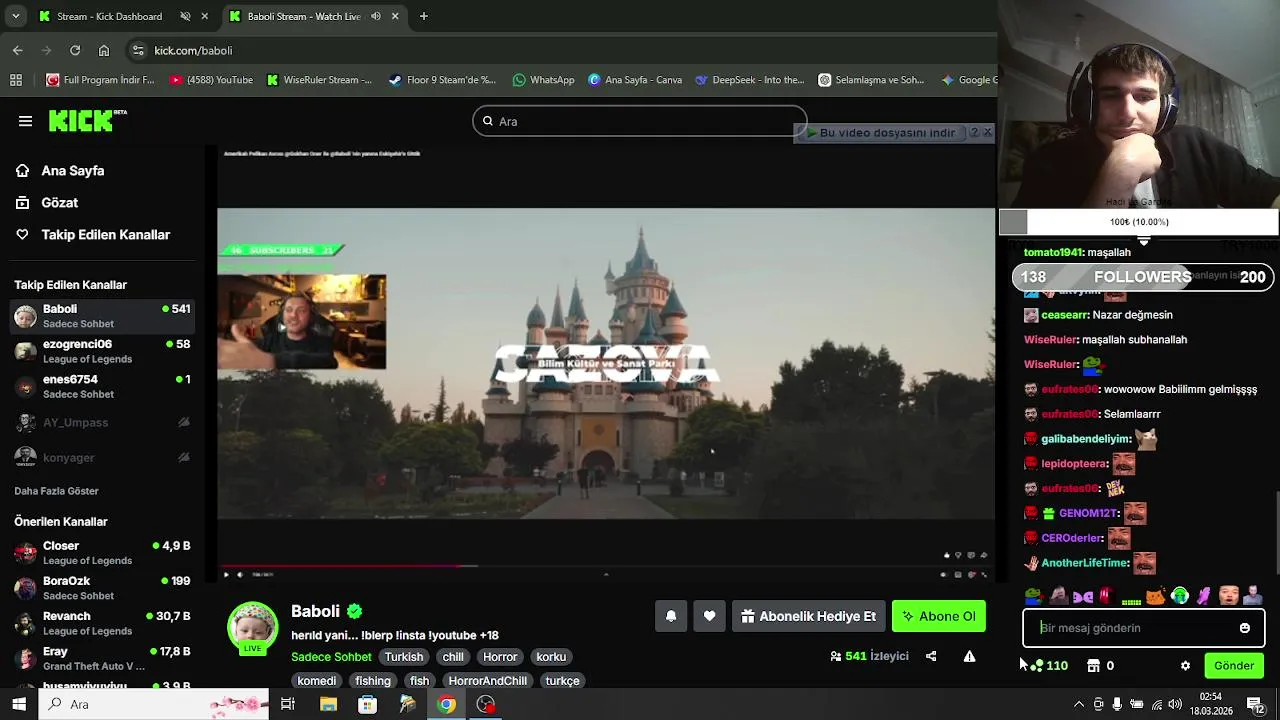Screen dimensions: 1280x720
Task: Click Bu video dosyasını indir button
Action: tap(881, 132)
